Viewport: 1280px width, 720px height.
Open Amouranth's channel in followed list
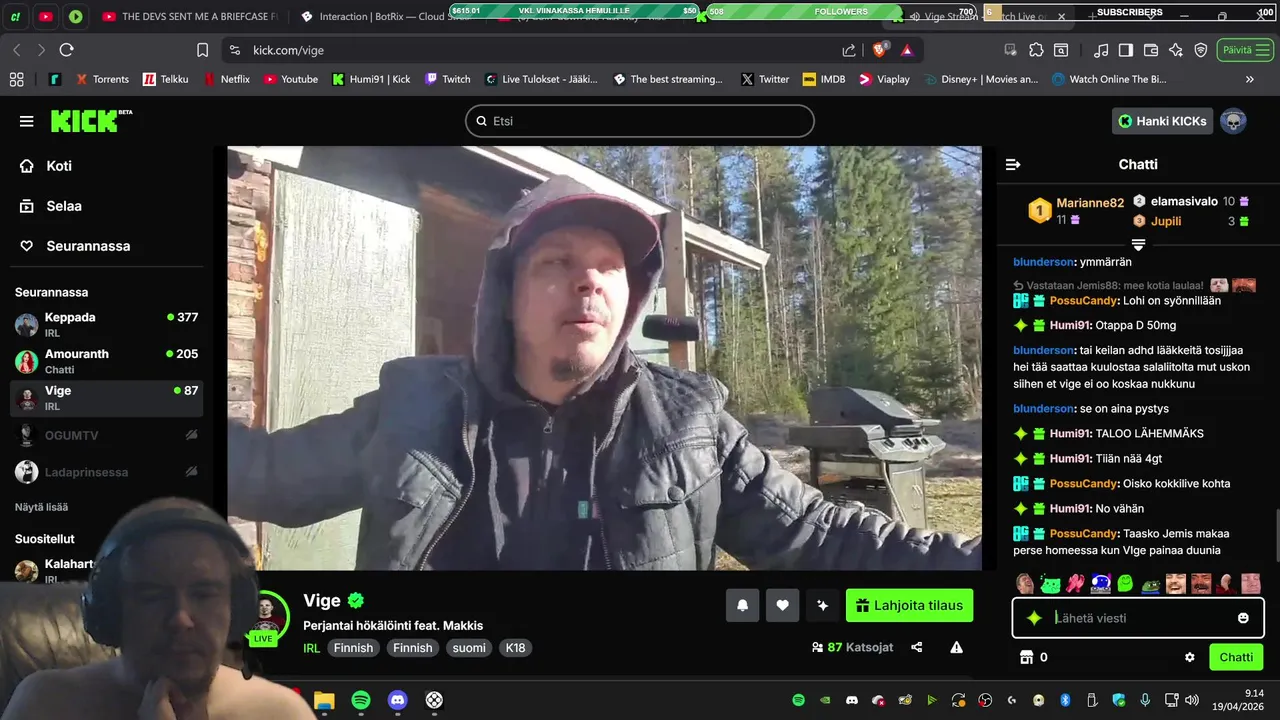pos(106,361)
